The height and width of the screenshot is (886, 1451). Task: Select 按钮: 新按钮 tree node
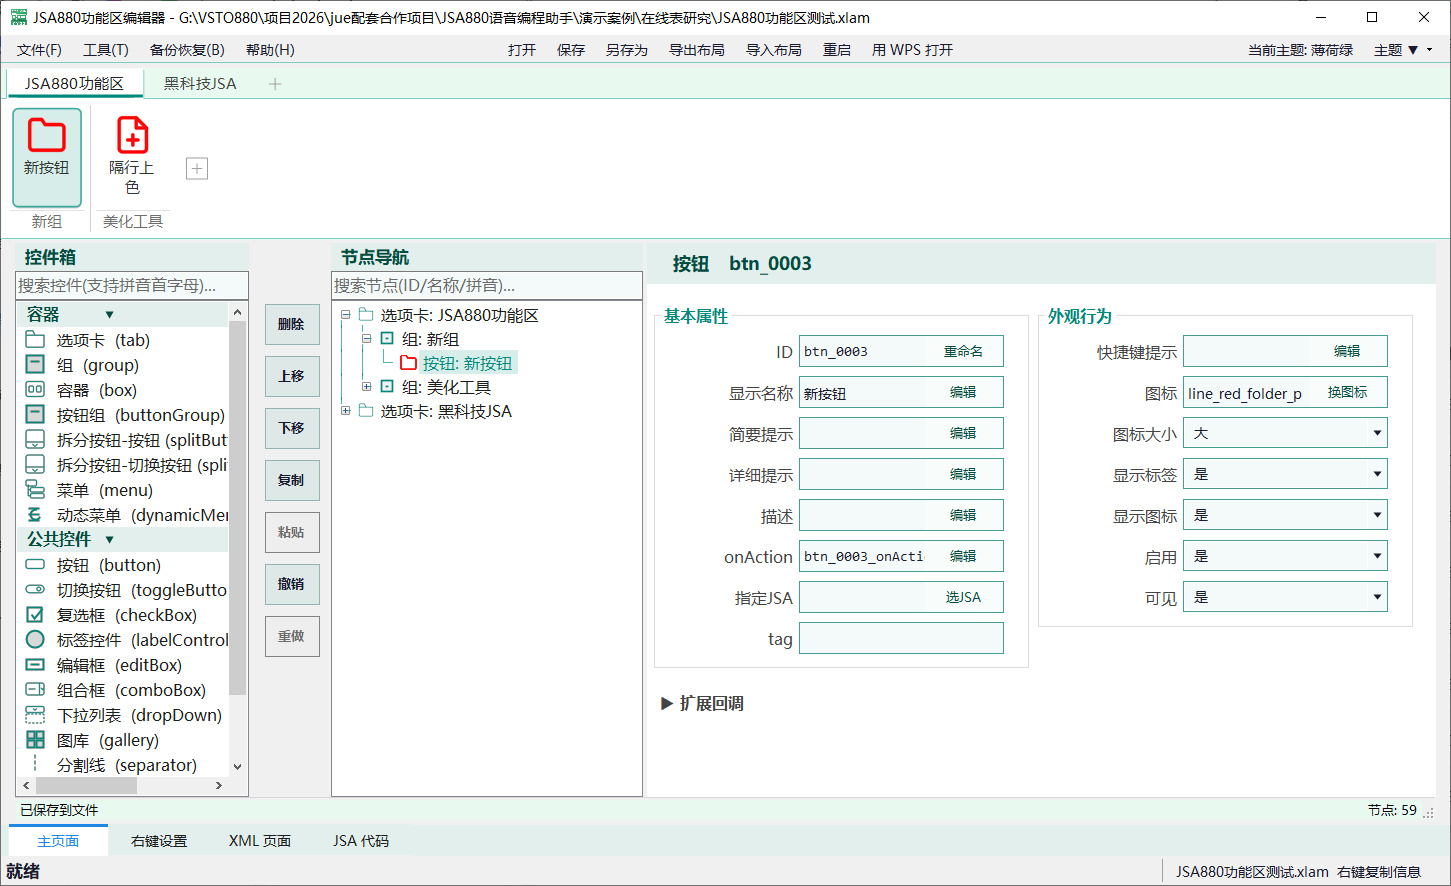467,363
